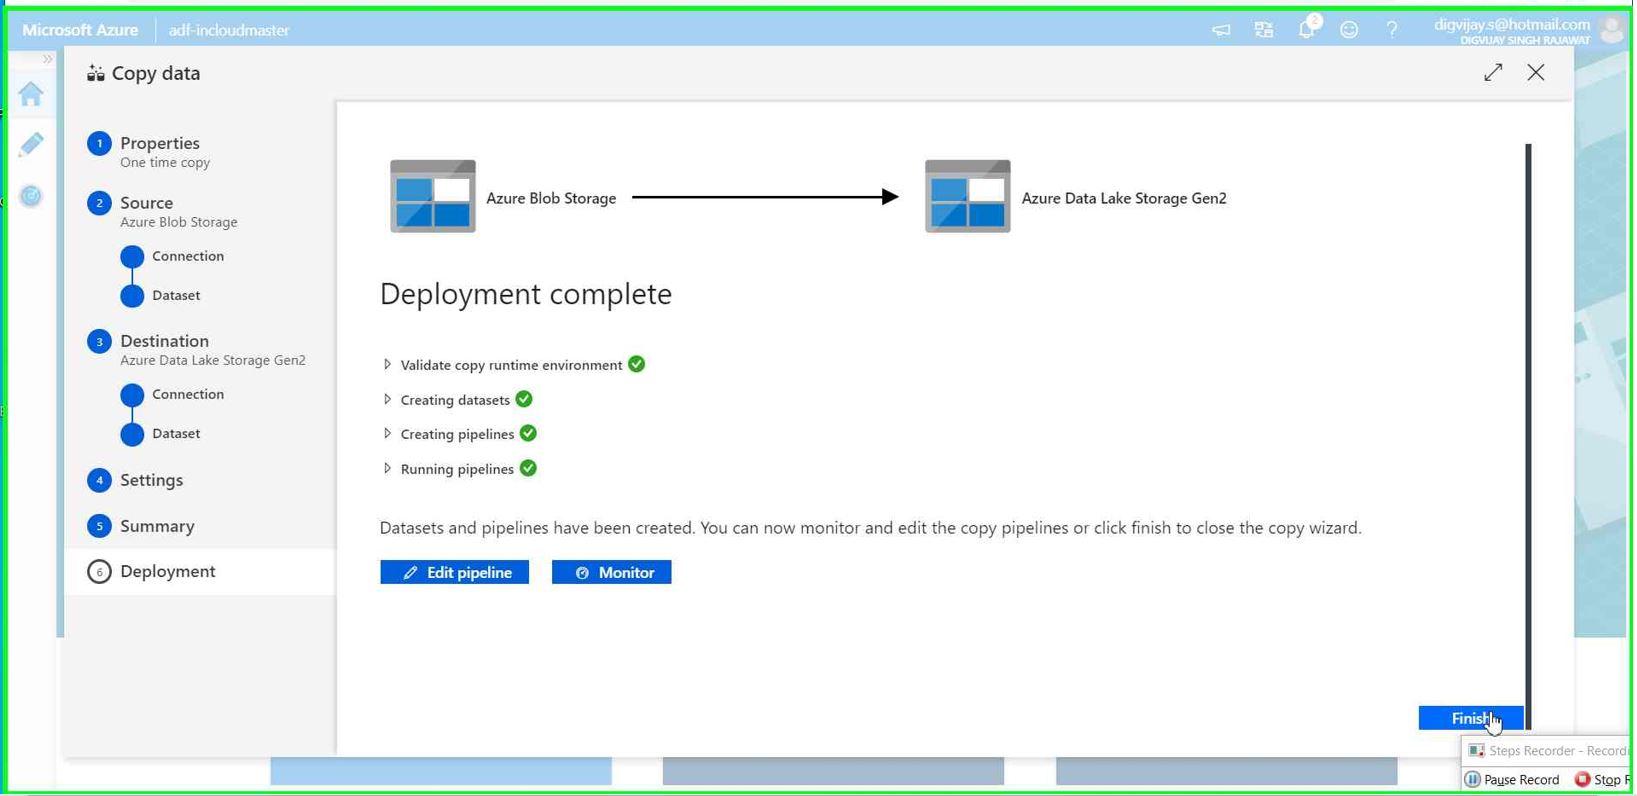The image size is (1637, 796).
Task: Close the Copy data wizard
Action: tap(1536, 72)
